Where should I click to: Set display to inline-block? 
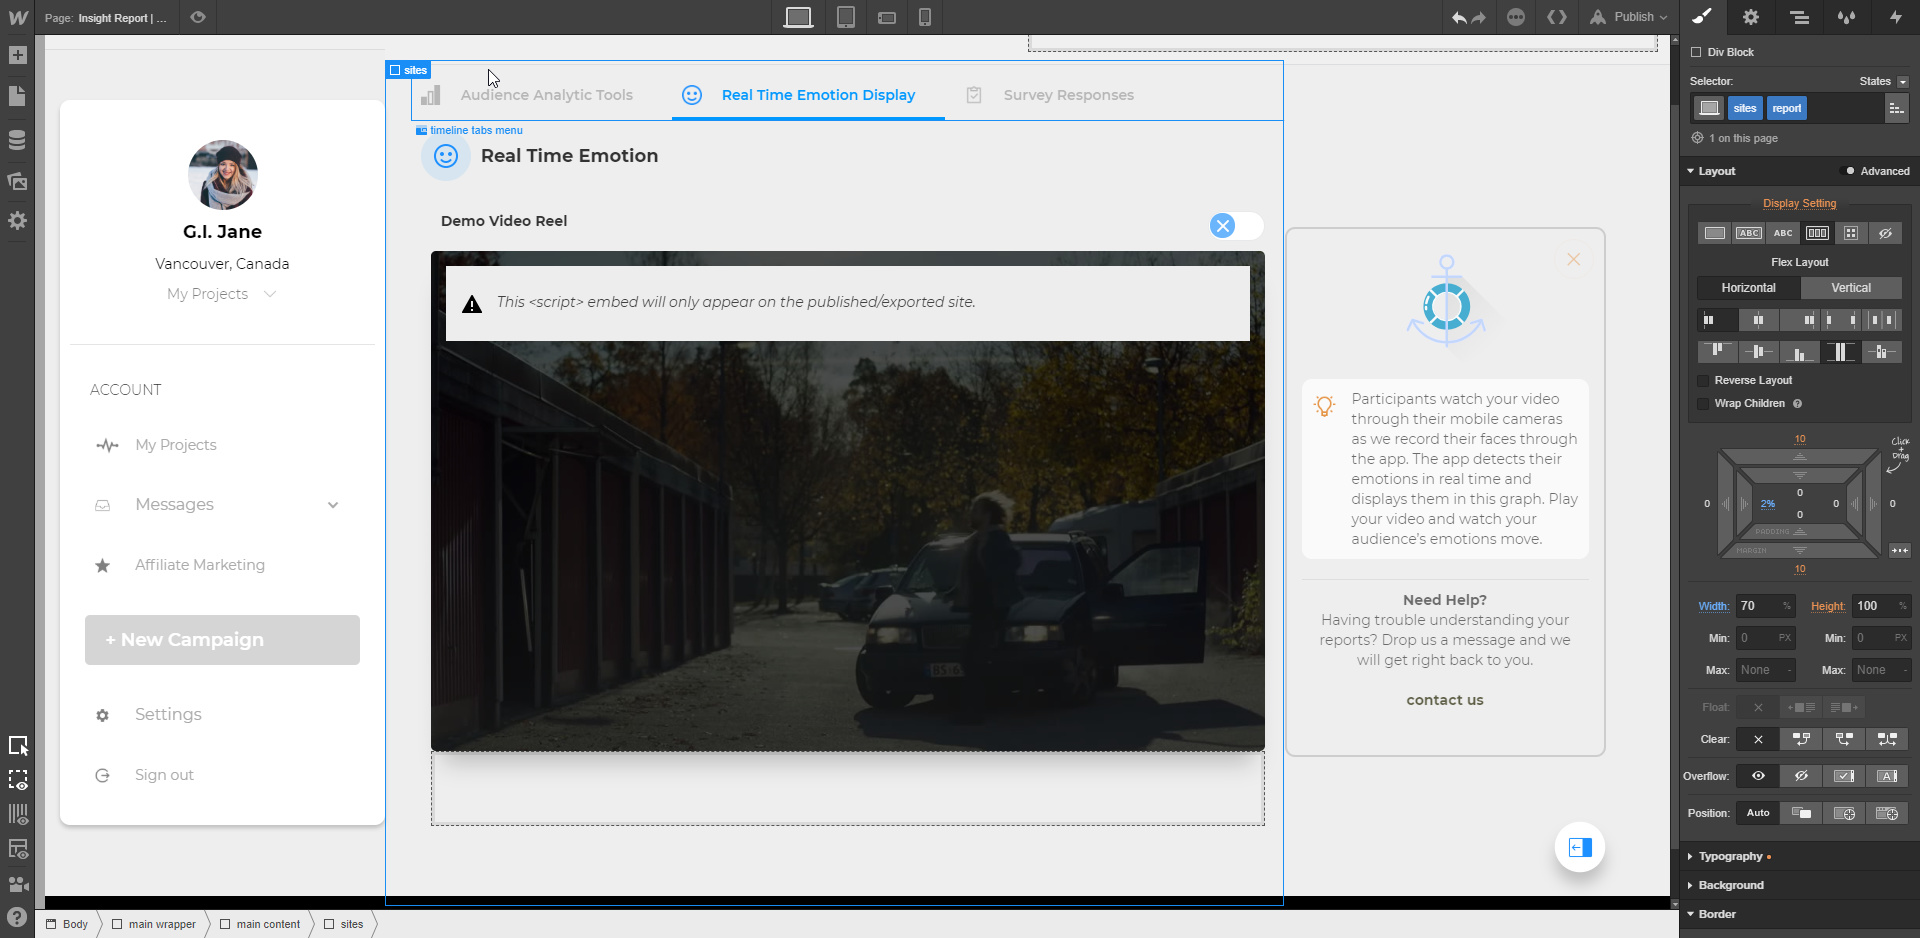(1749, 233)
